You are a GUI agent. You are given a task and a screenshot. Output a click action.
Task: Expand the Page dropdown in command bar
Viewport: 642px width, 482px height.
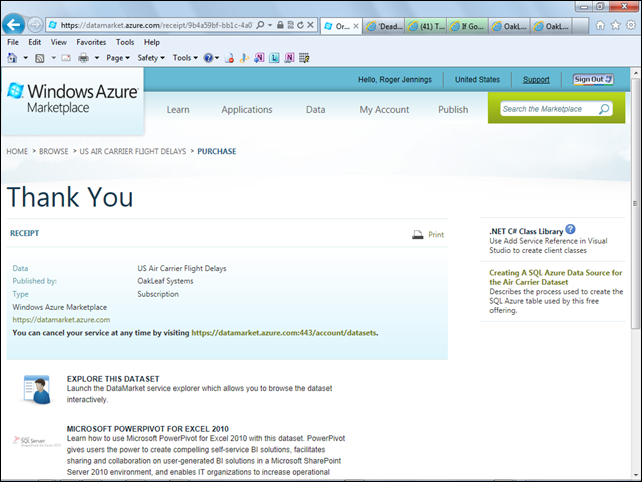click(118, 58)
